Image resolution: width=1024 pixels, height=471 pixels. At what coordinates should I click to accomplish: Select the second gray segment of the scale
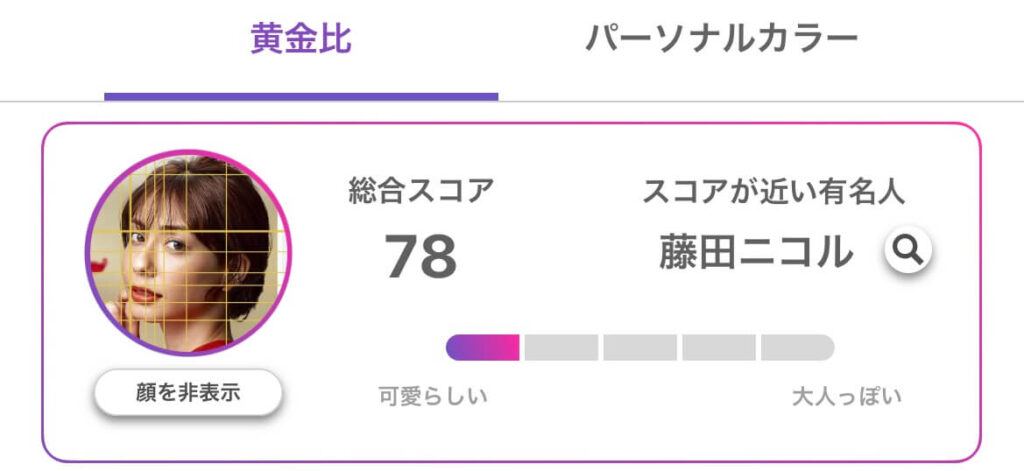click(x=561, y=348)
